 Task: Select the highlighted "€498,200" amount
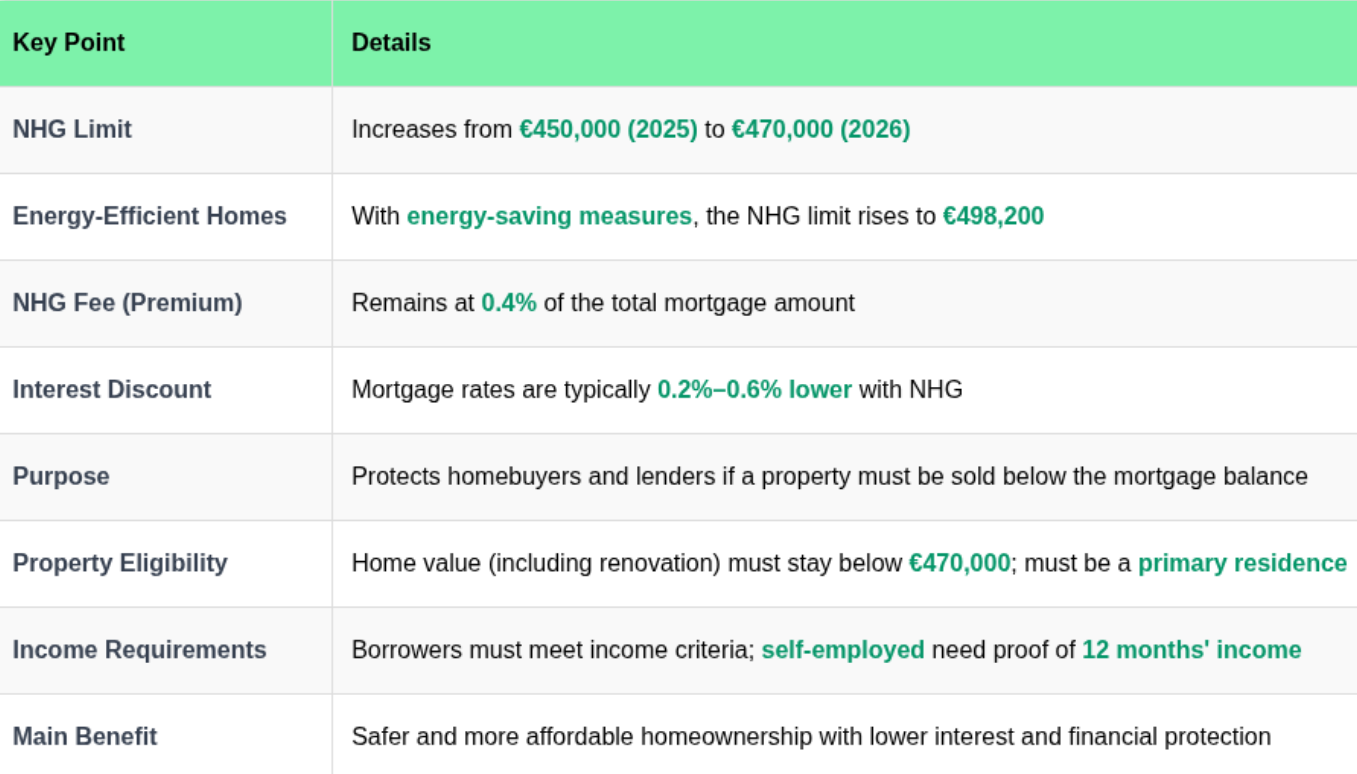point(993,216)
